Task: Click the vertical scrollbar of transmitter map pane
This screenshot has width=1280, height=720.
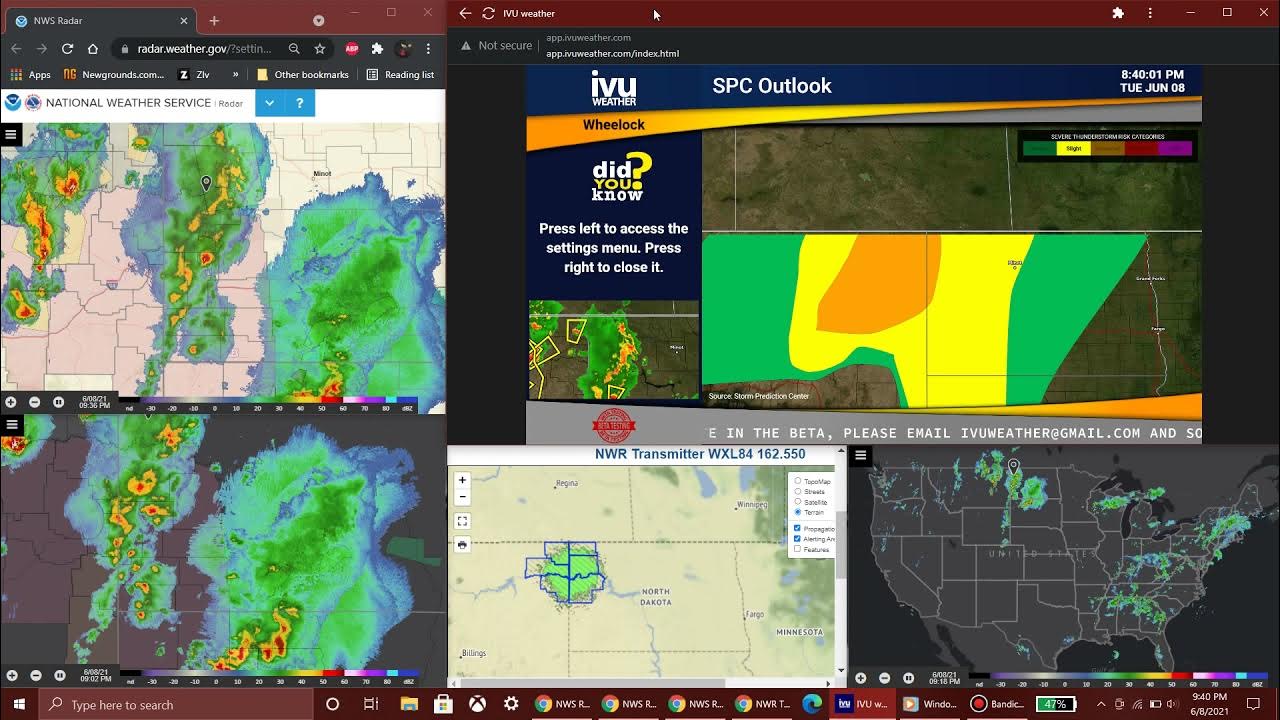Action: 841,545
